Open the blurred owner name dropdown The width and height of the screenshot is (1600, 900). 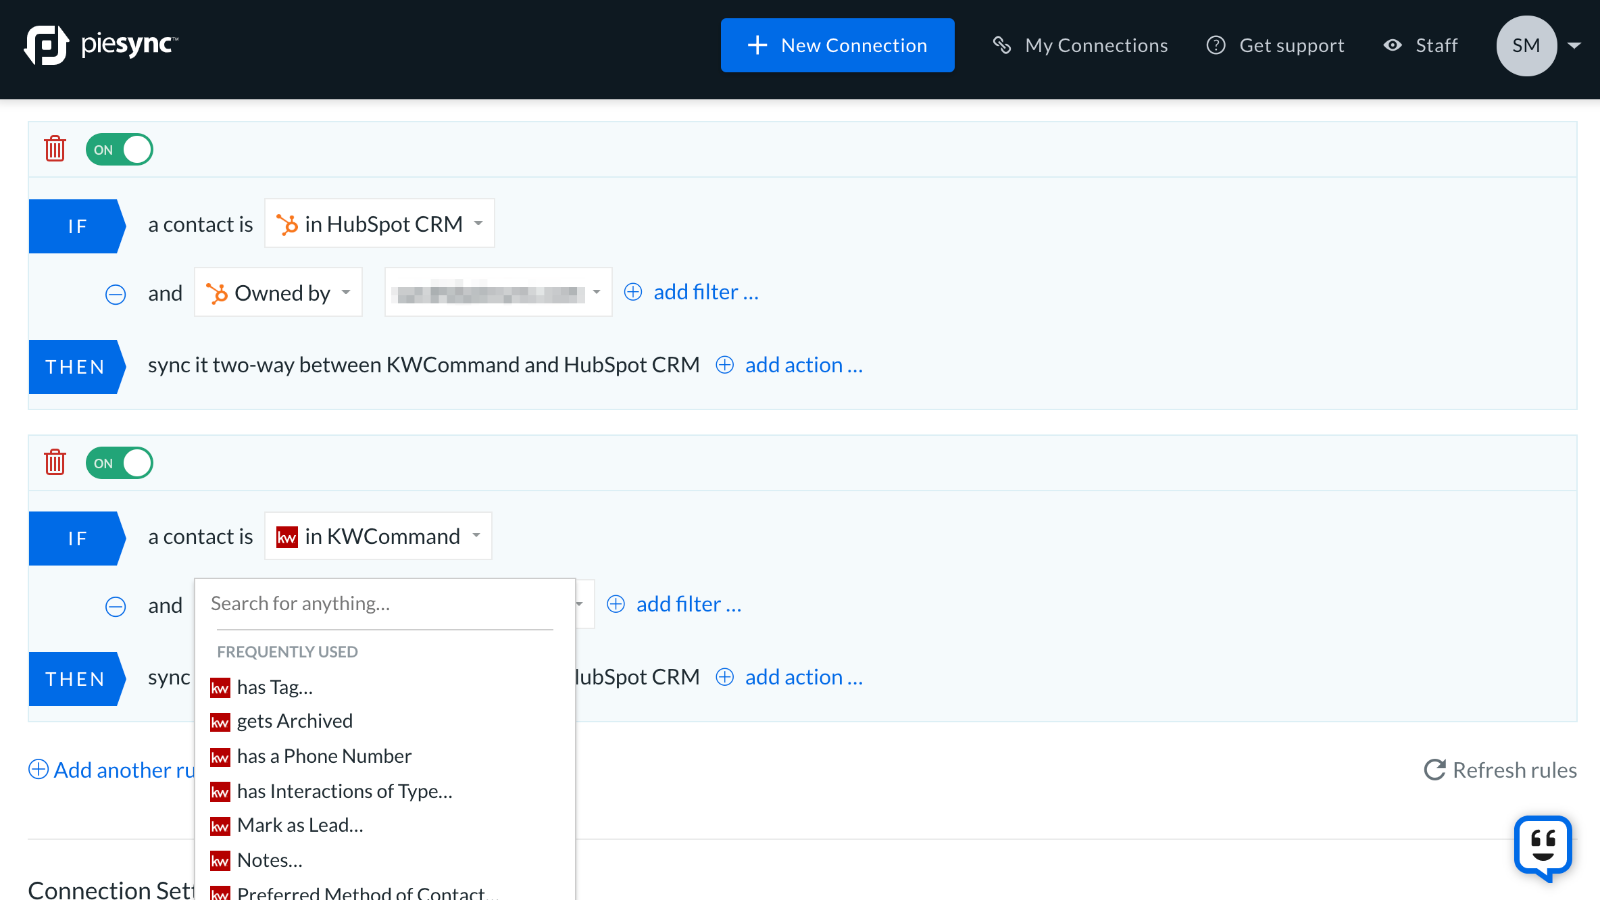498,293
